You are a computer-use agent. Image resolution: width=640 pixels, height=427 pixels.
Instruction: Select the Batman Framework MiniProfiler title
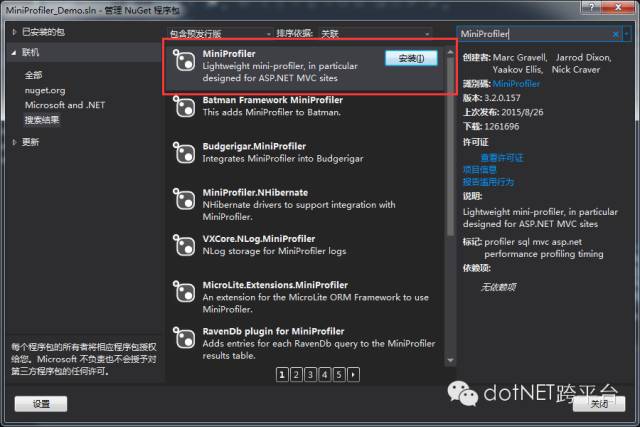273,100
